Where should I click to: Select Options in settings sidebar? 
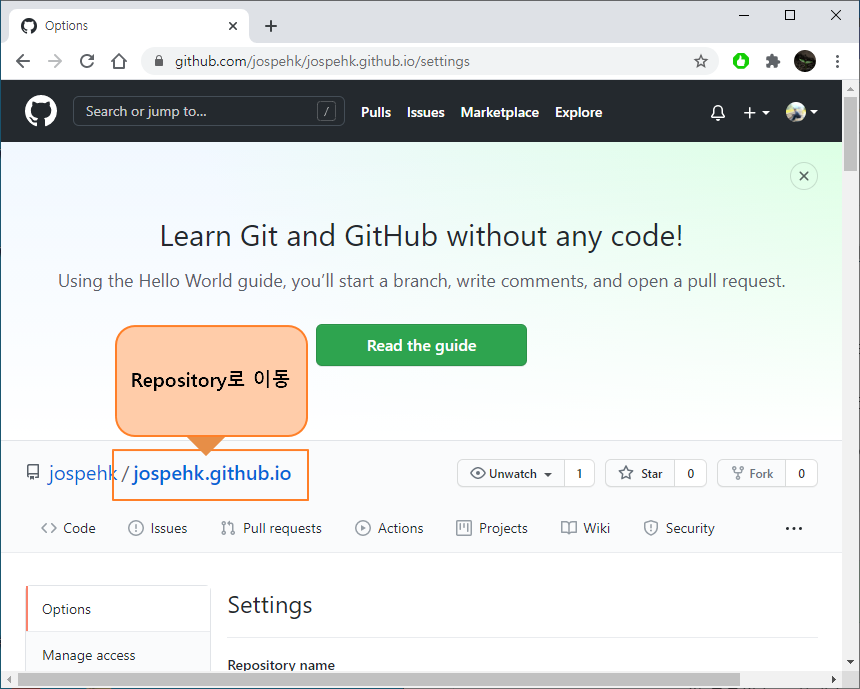click(118, 609)
